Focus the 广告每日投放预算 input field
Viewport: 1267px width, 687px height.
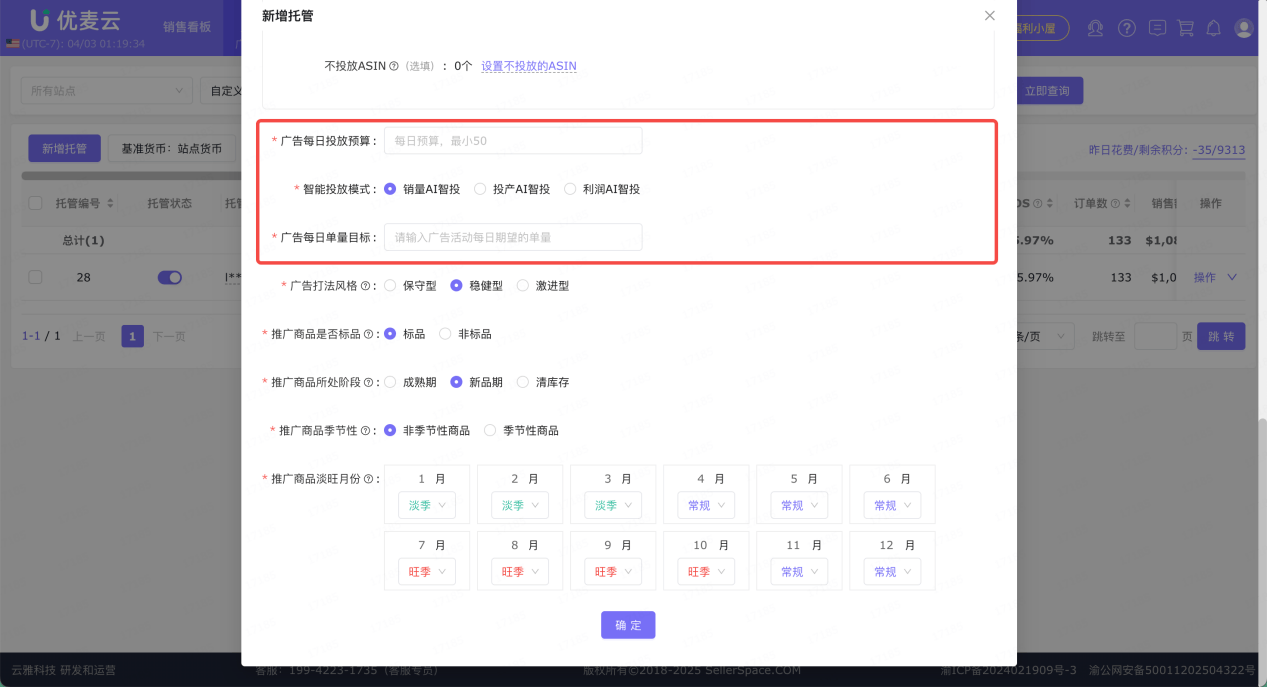(x=513, y=141)
